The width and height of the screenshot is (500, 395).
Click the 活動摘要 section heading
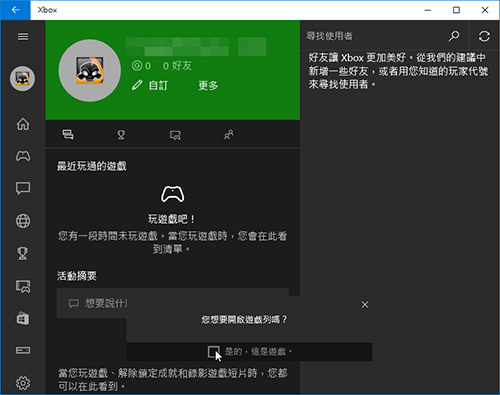(77, 276)
